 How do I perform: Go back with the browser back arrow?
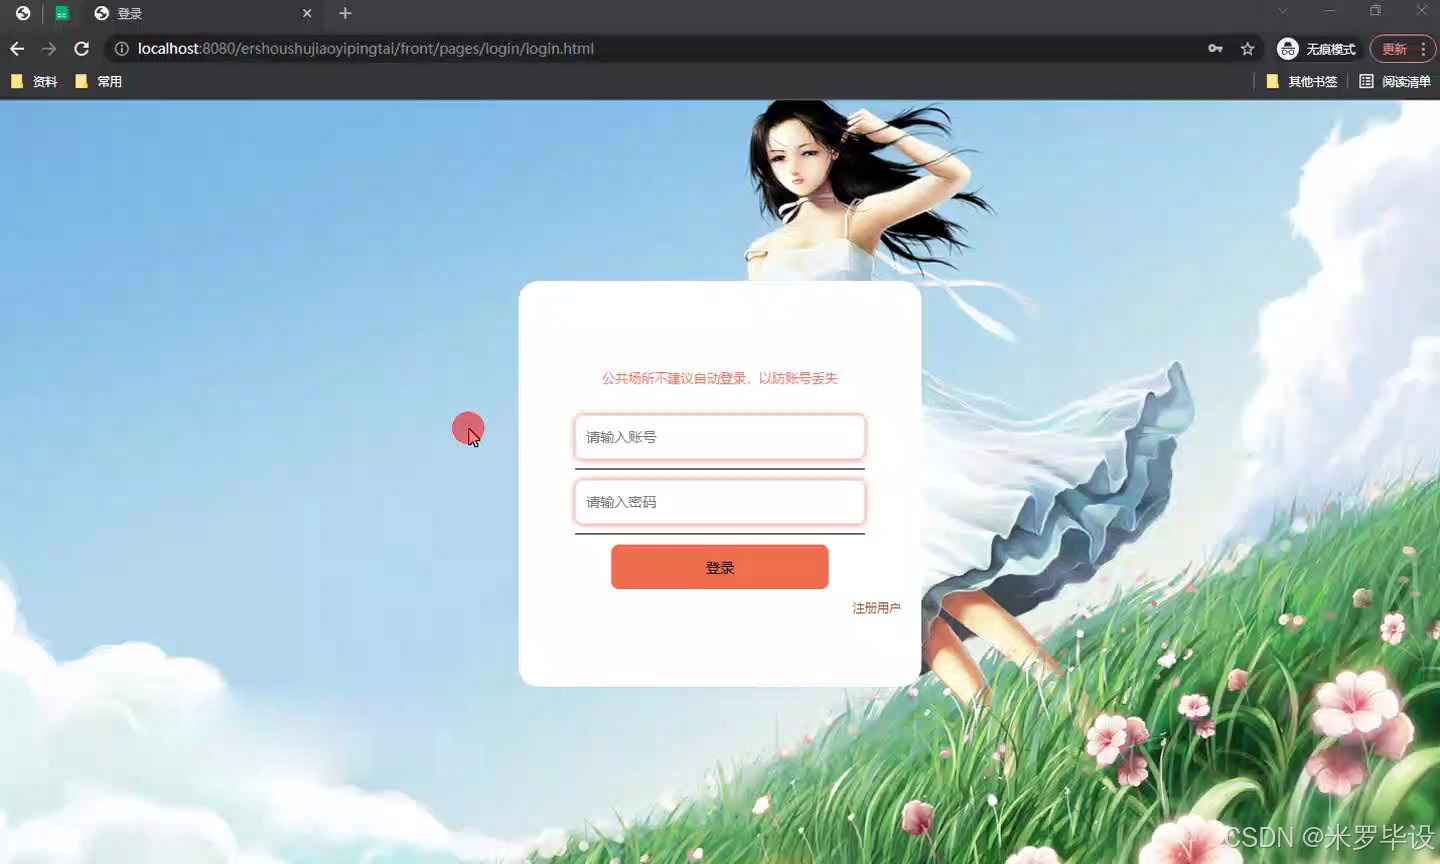click(x=17, y=48)
